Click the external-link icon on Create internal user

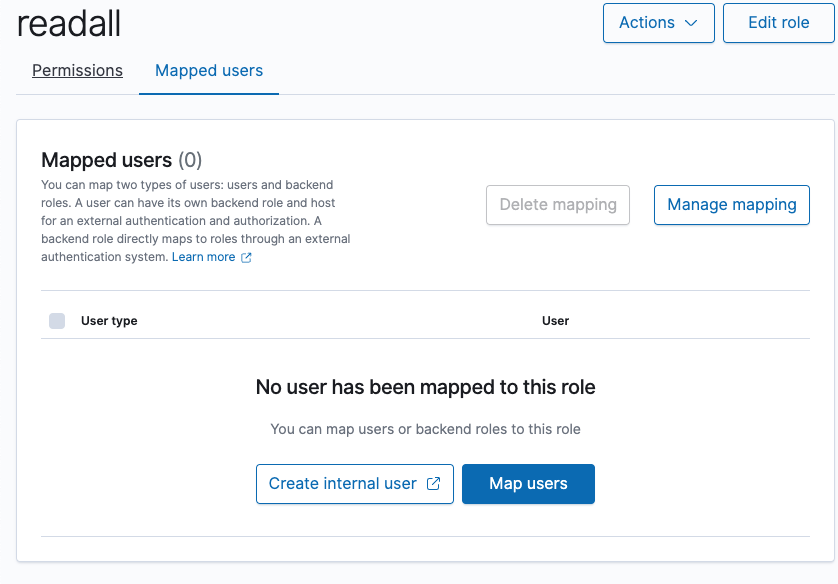coord(434,483)
